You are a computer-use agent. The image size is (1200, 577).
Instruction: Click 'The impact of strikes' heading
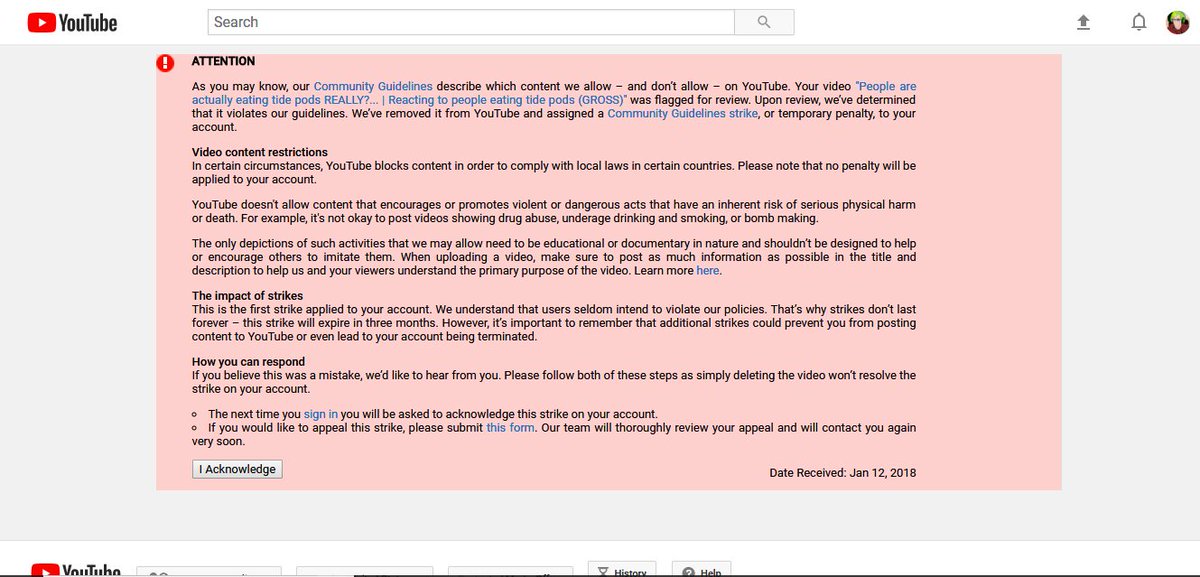(x=248, y=296)
